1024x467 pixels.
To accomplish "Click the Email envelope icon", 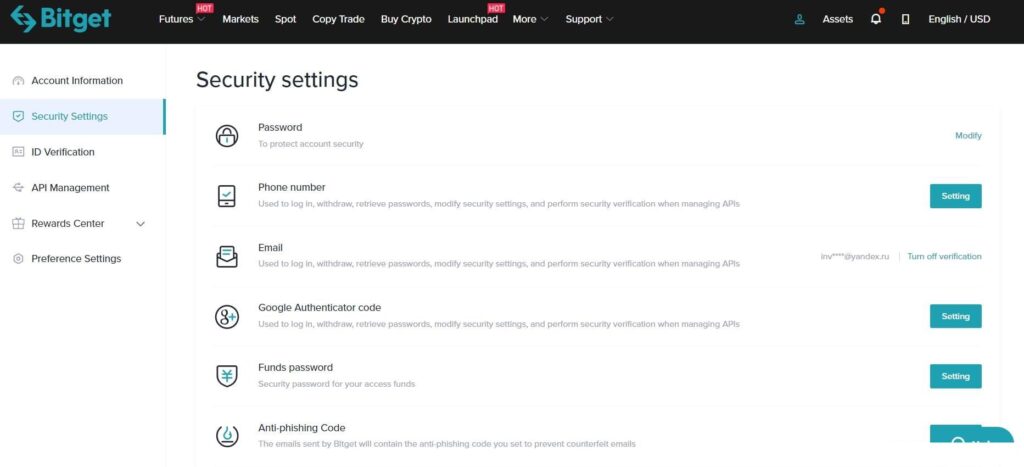I will (x=227, y=256).
